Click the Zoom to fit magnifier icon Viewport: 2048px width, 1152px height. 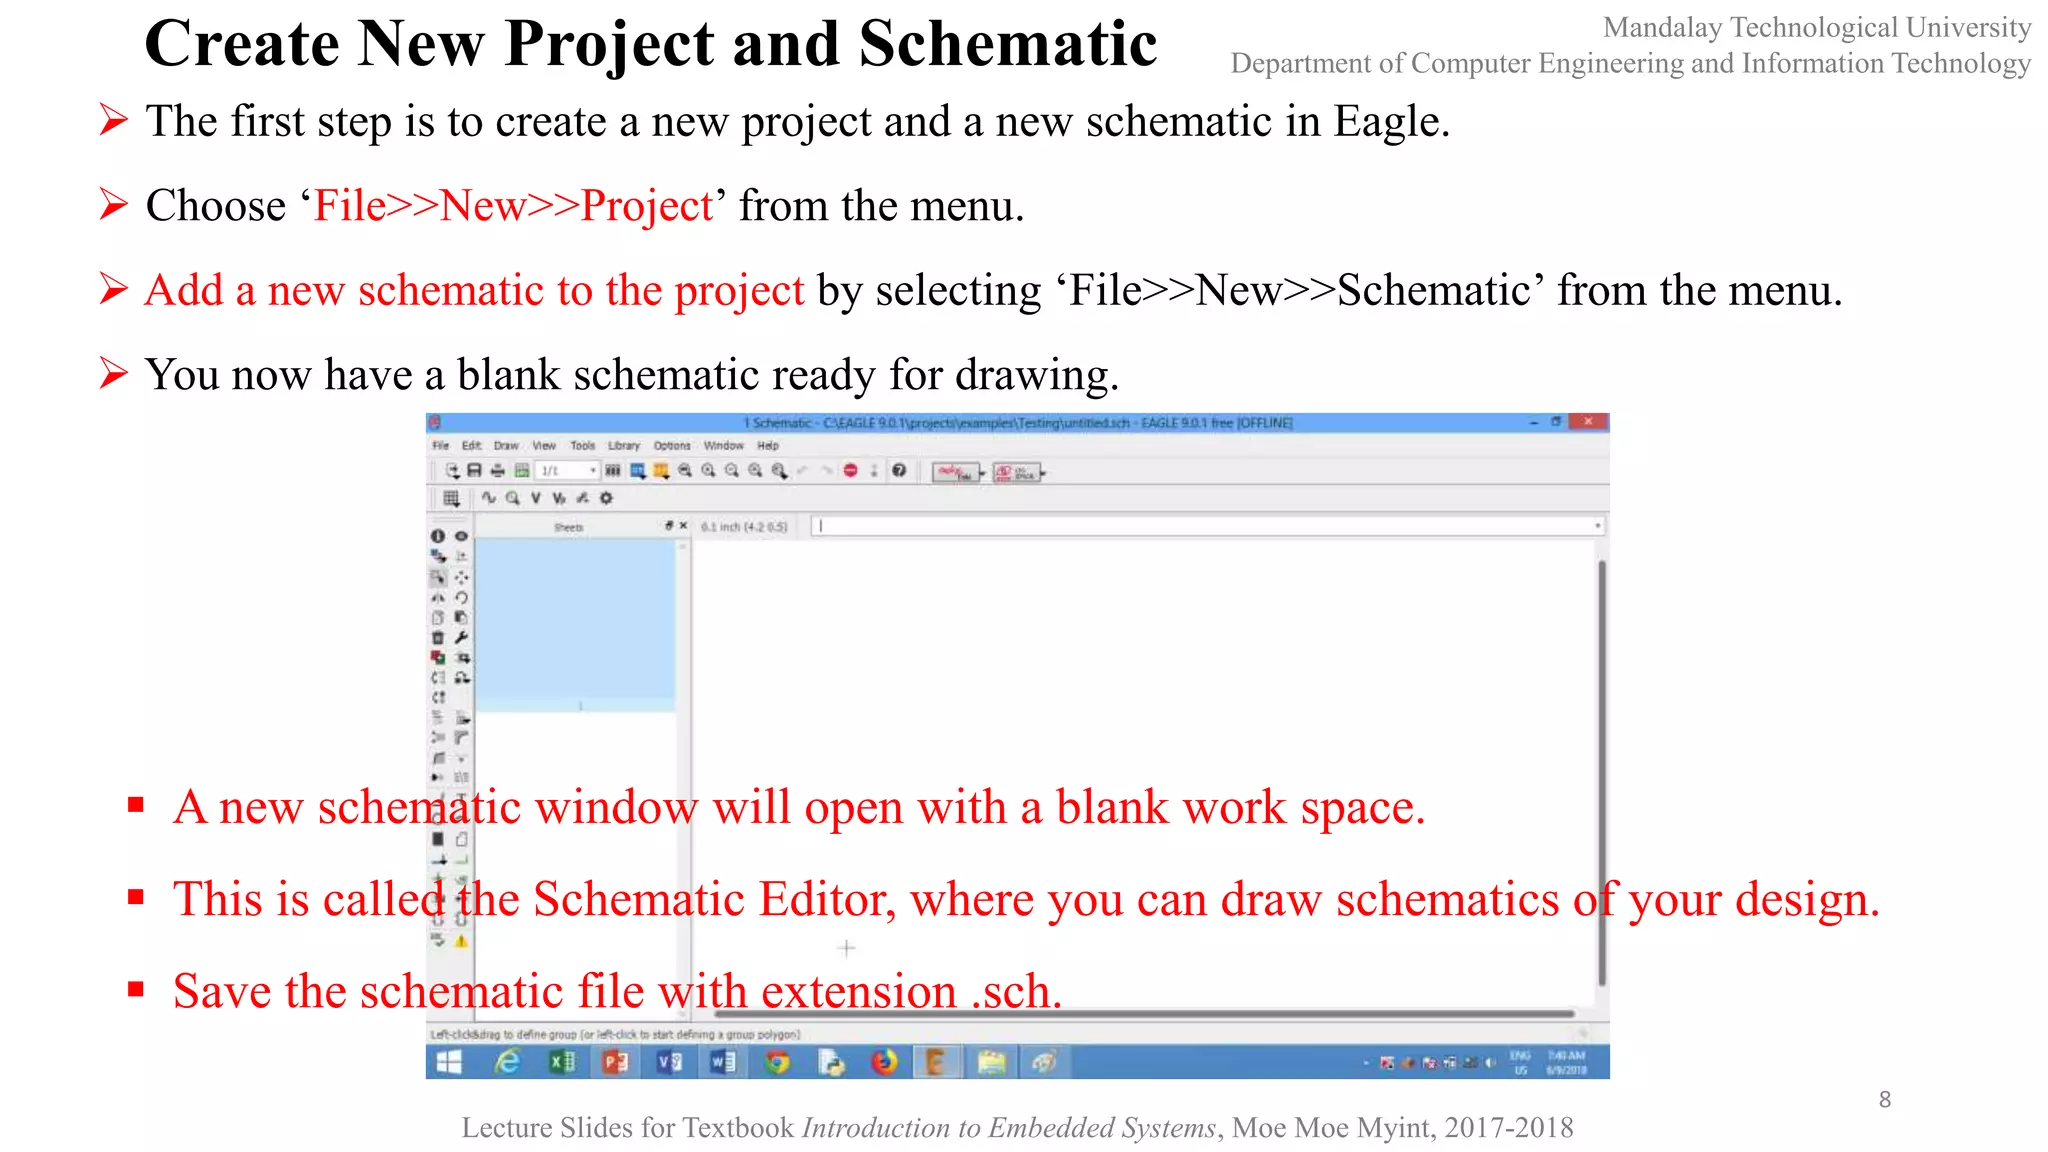coord(685,470)
